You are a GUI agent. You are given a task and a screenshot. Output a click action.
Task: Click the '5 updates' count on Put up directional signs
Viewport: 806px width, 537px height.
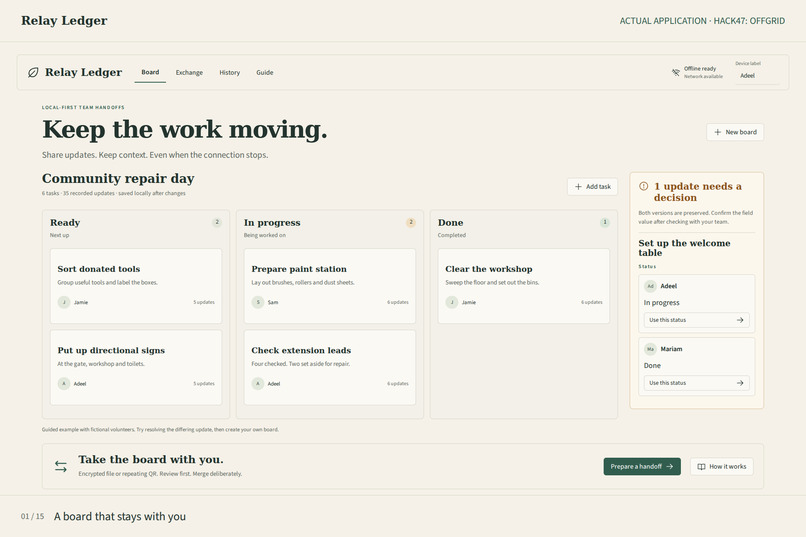point(204,383)
